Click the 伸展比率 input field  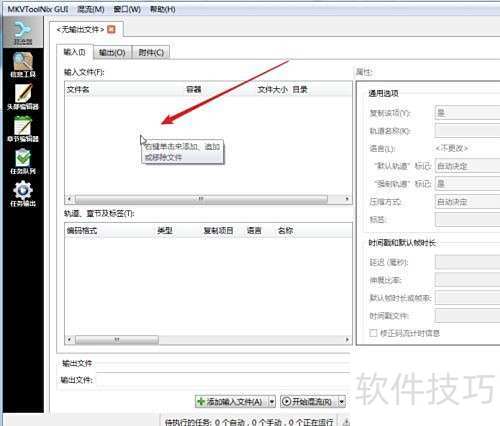(x=467, y=280)
